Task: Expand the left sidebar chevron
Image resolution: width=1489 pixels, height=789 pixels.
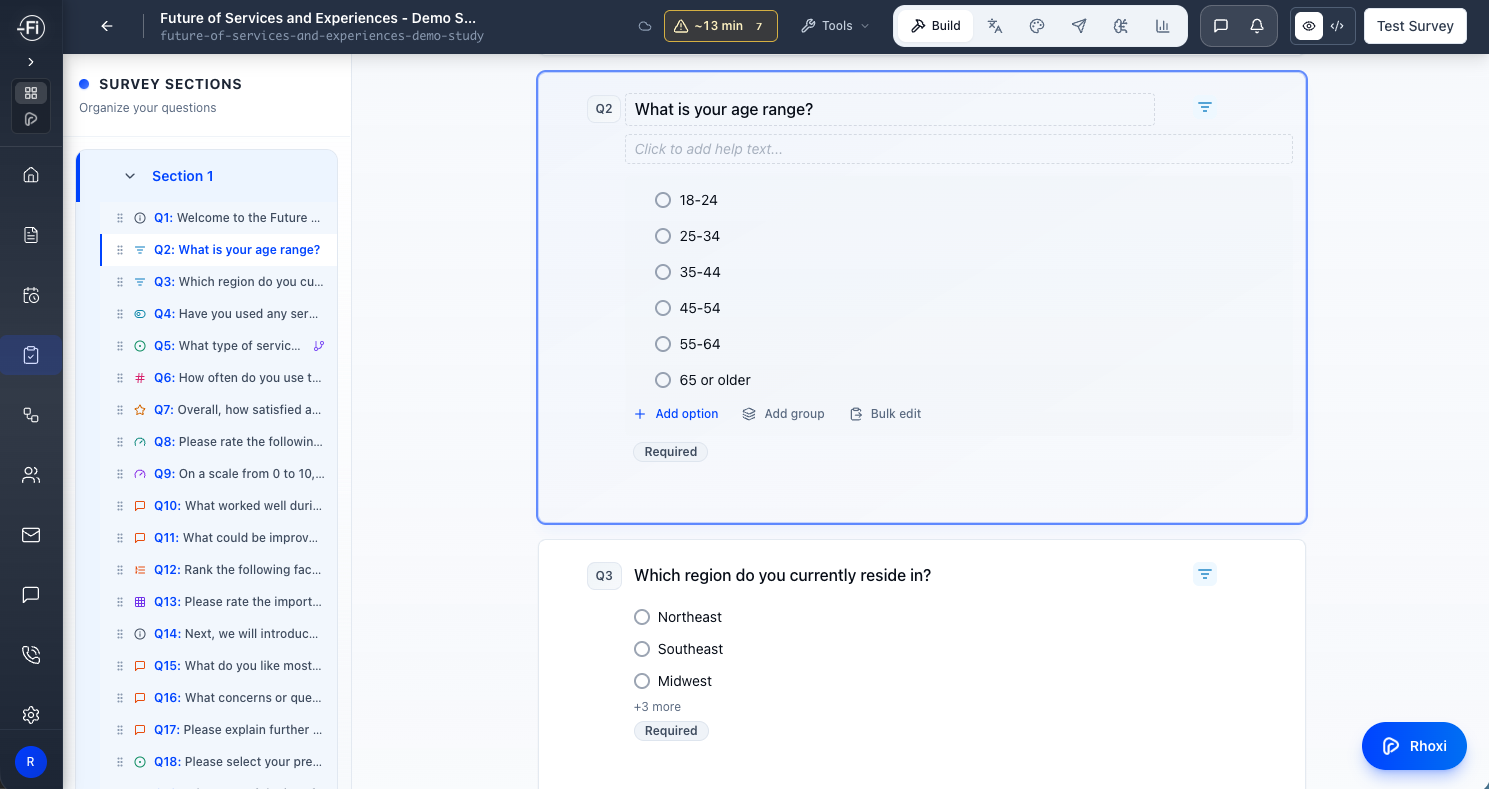Action: 31,62
